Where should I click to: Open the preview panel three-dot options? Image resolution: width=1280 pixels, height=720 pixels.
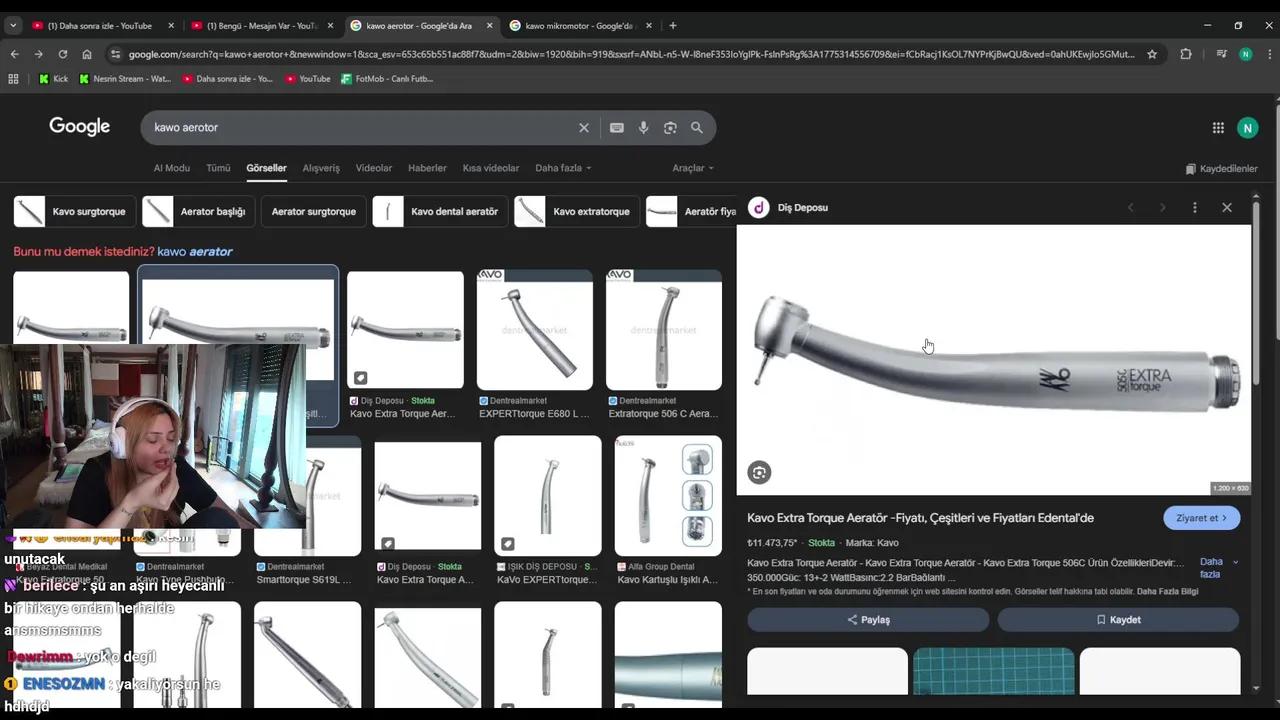point(1195,207)
